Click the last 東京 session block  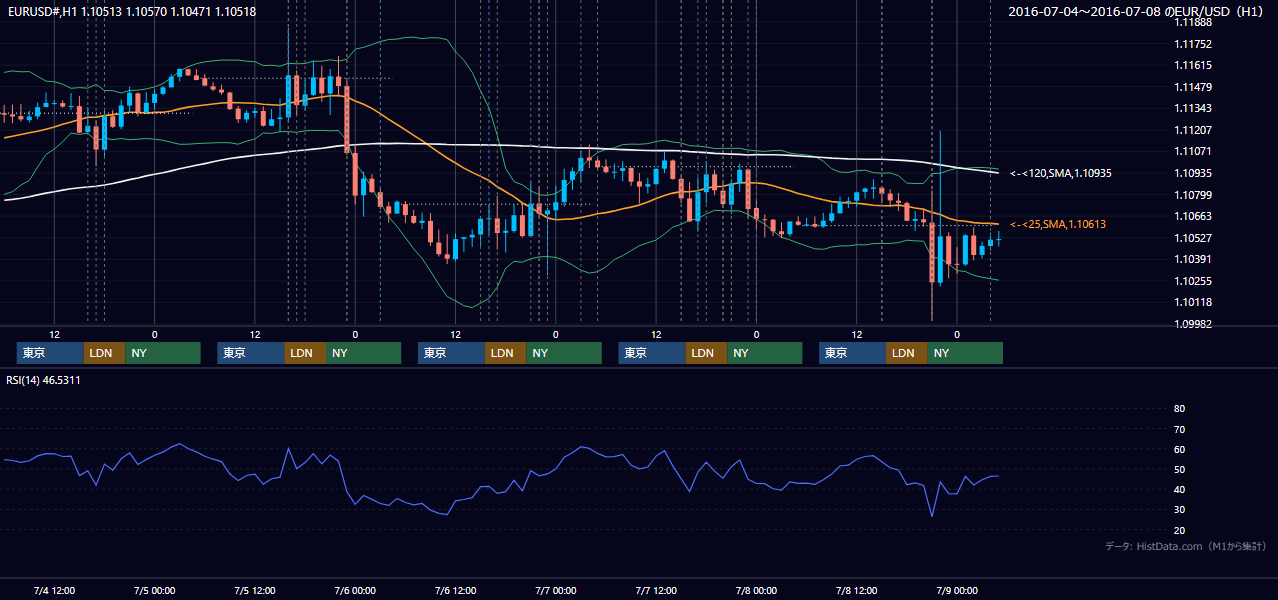[852, 353]
